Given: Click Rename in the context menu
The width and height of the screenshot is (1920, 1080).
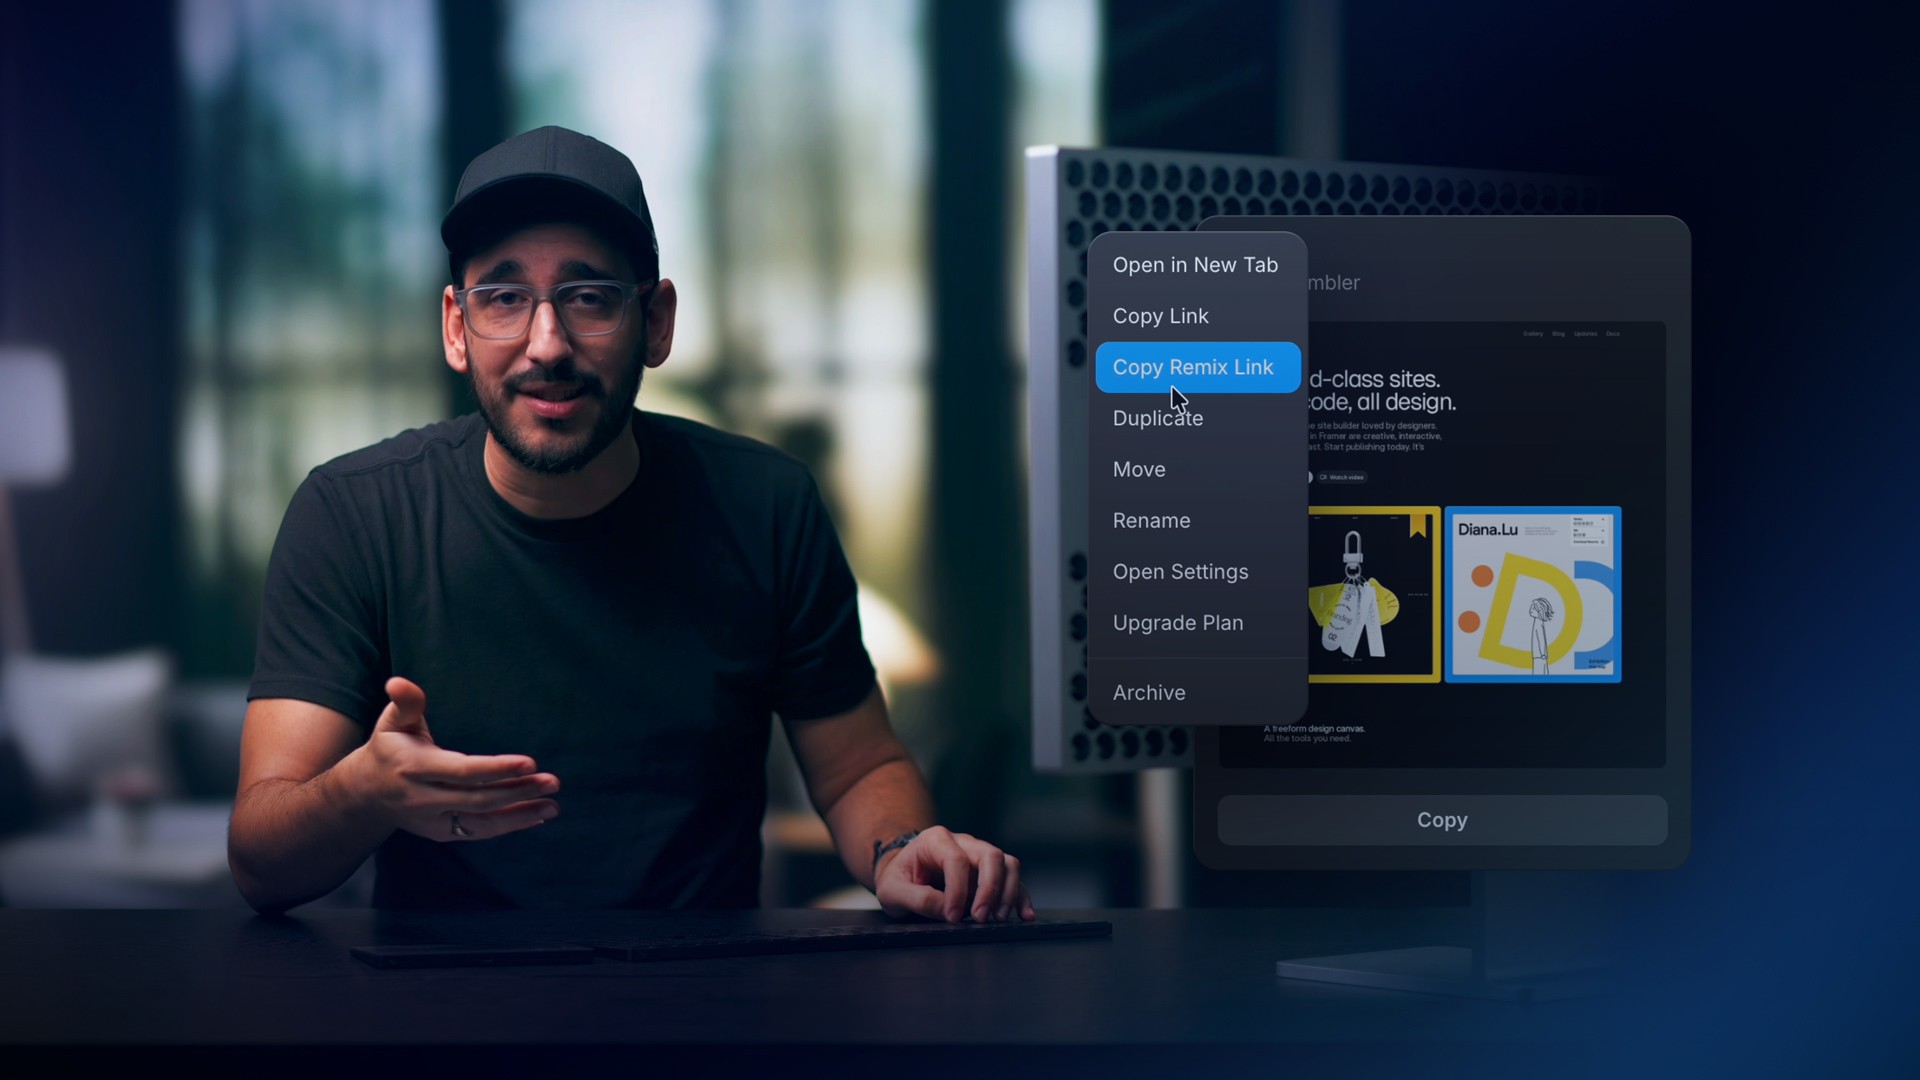Looking at the screenshot, I should 1151,520.
